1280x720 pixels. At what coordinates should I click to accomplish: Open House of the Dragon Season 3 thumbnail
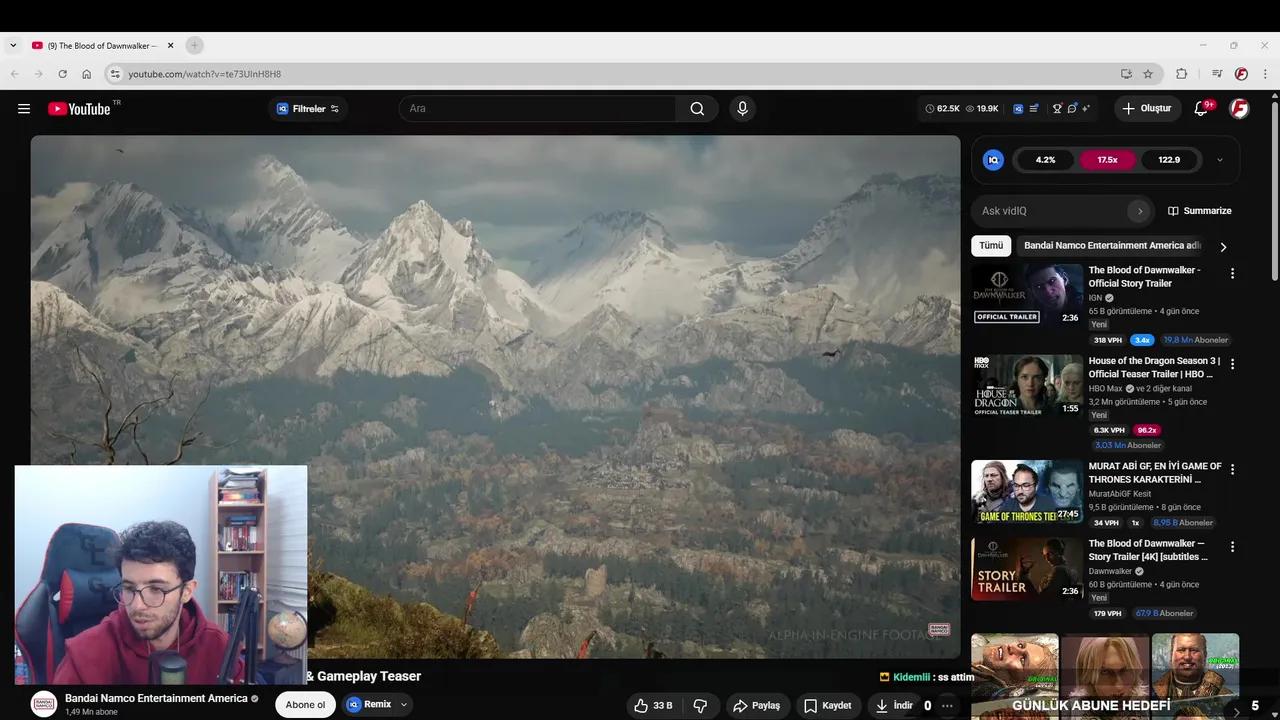tap(1027, 385)
